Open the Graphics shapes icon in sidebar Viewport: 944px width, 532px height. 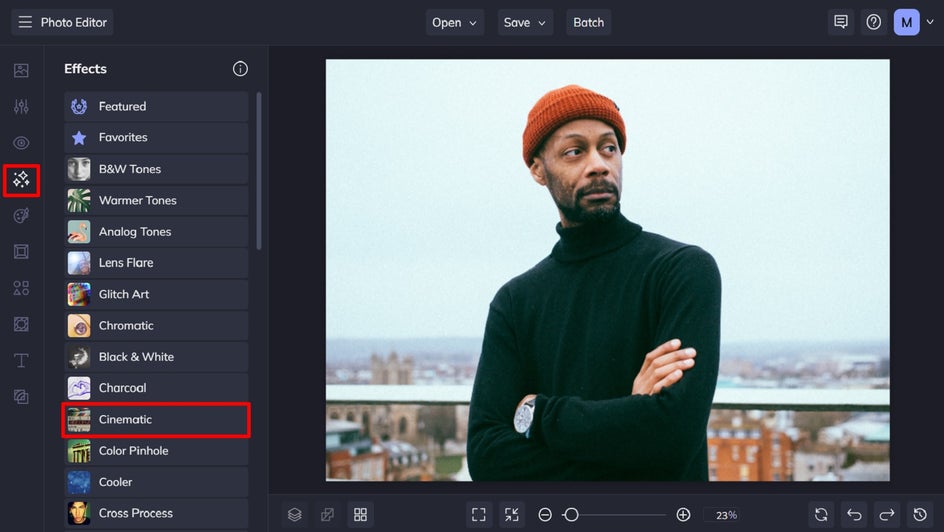(21, 288)
